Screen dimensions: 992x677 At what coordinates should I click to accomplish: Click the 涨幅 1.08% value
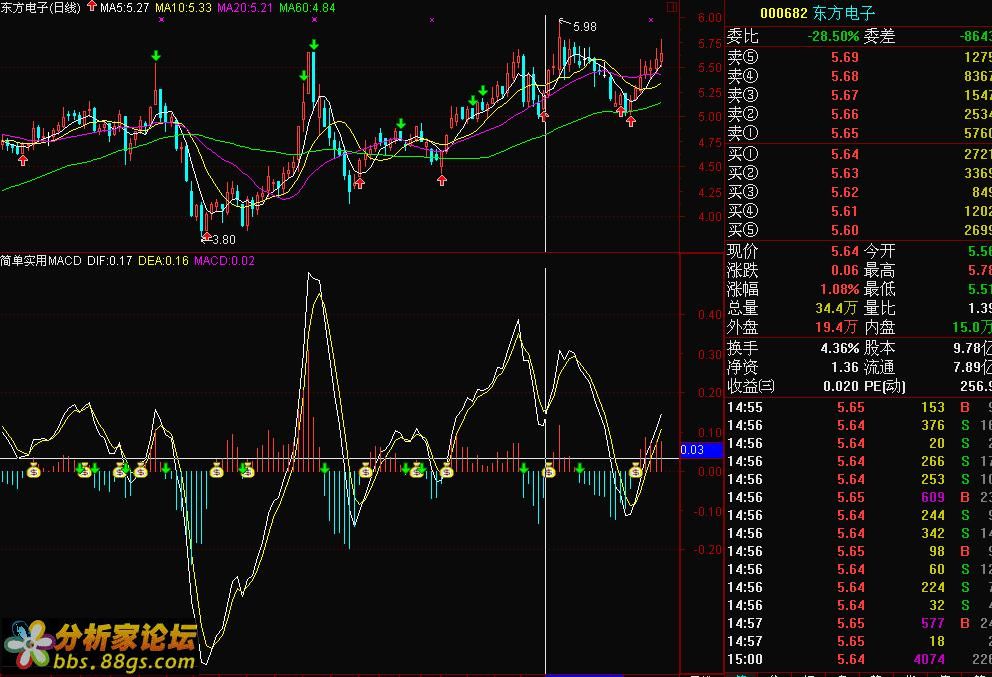click(x=840, y=290)
